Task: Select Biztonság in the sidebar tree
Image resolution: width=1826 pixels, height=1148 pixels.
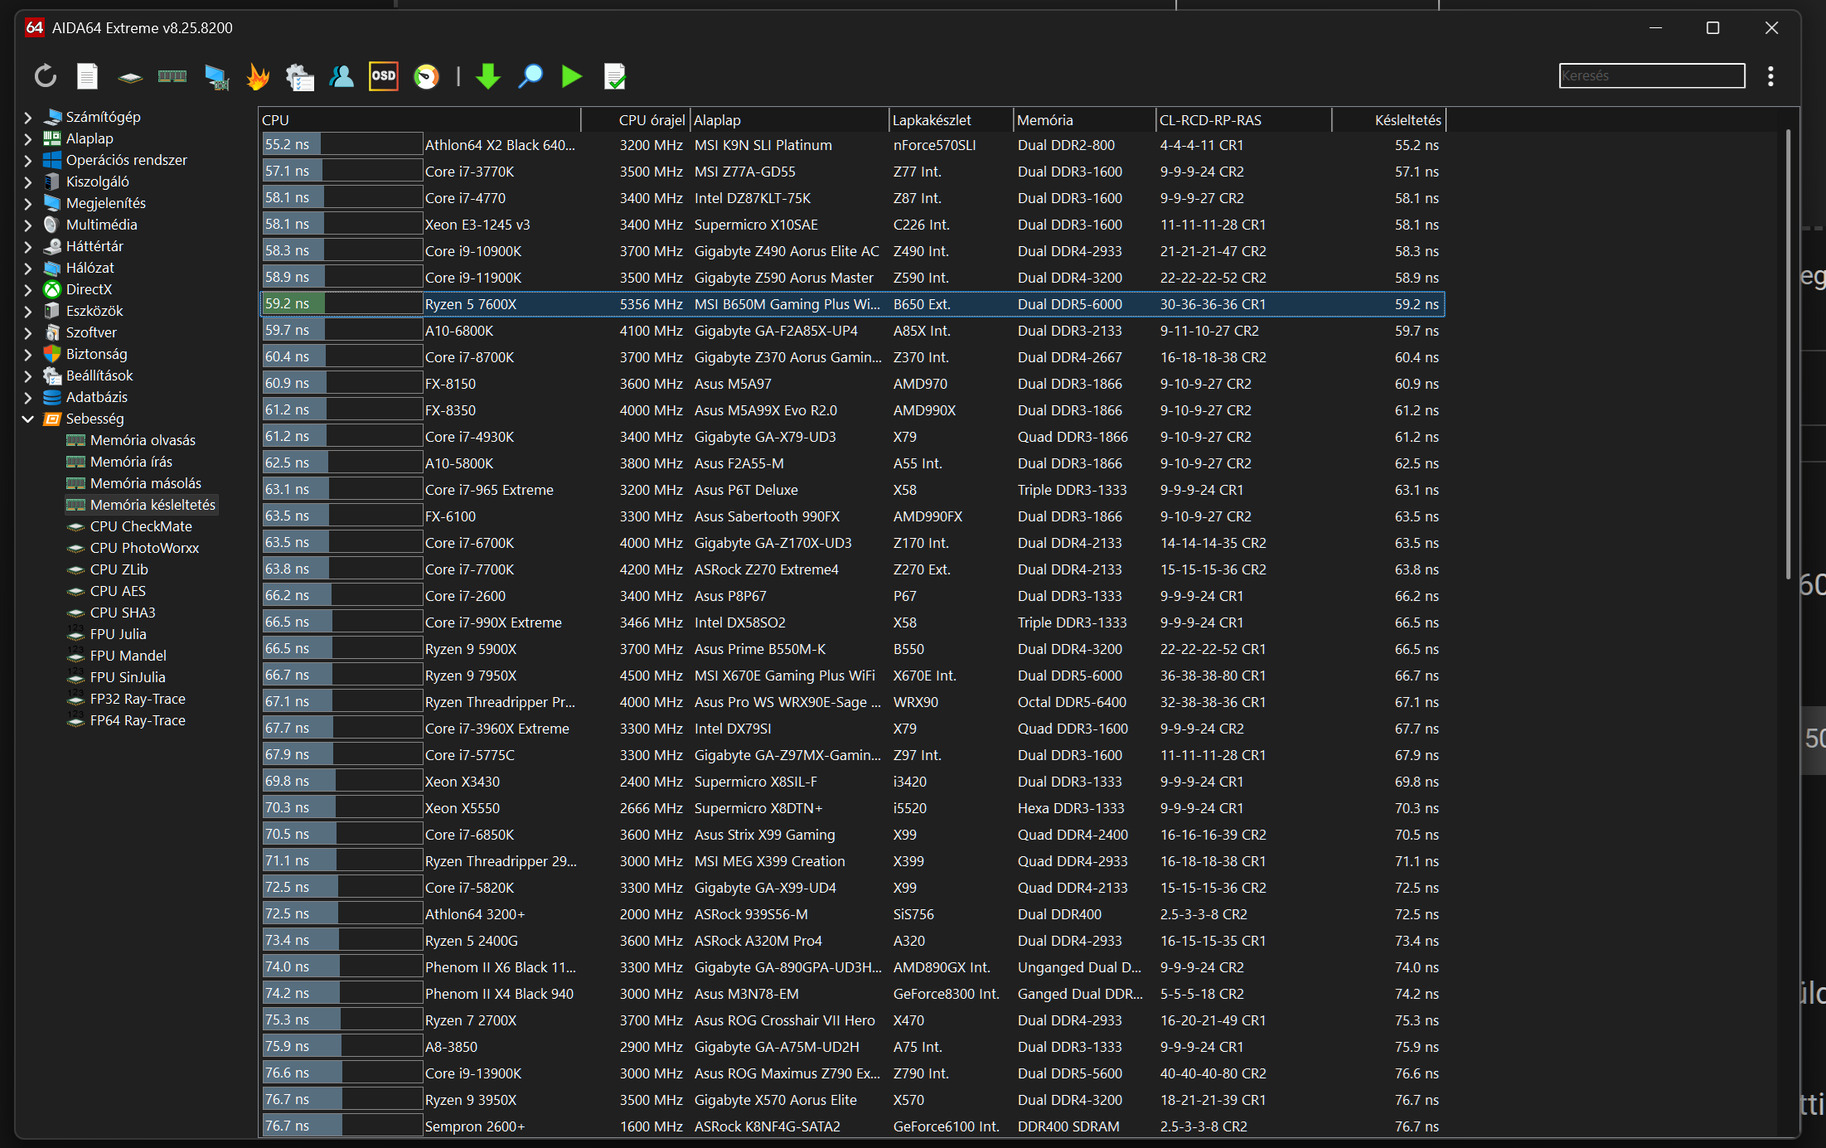Action: 96,354
